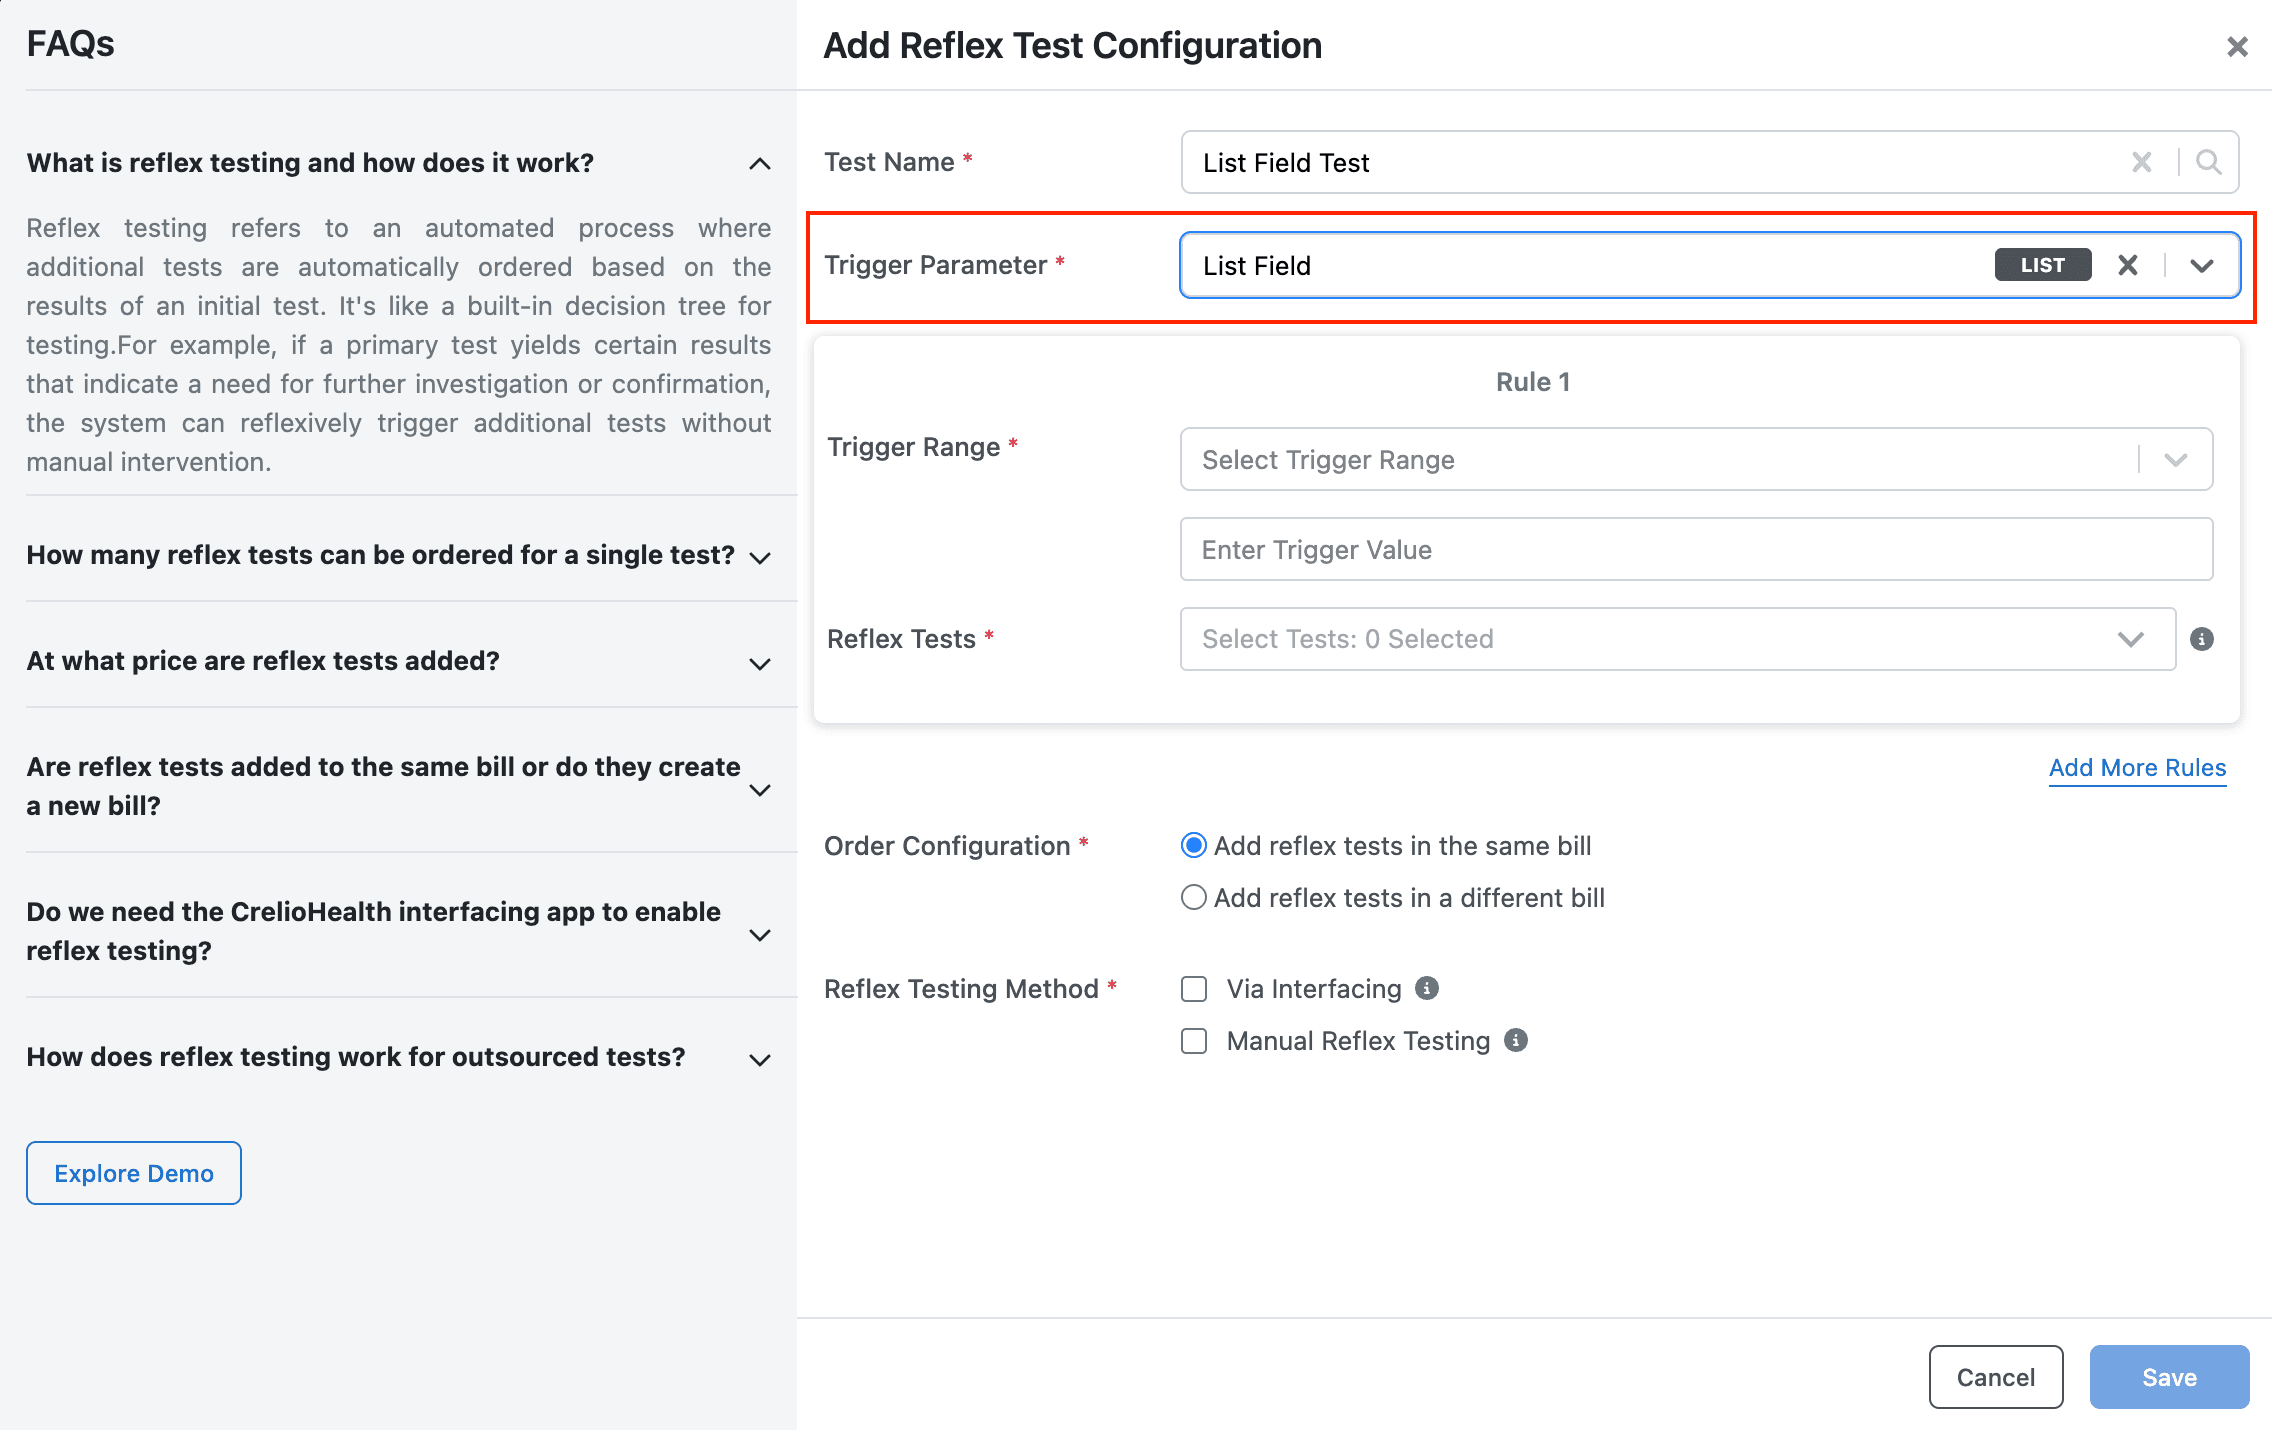Click the Add More Rules link
The image size is (2272, 1430).
pyautogui.click(x=2137, y=767)
